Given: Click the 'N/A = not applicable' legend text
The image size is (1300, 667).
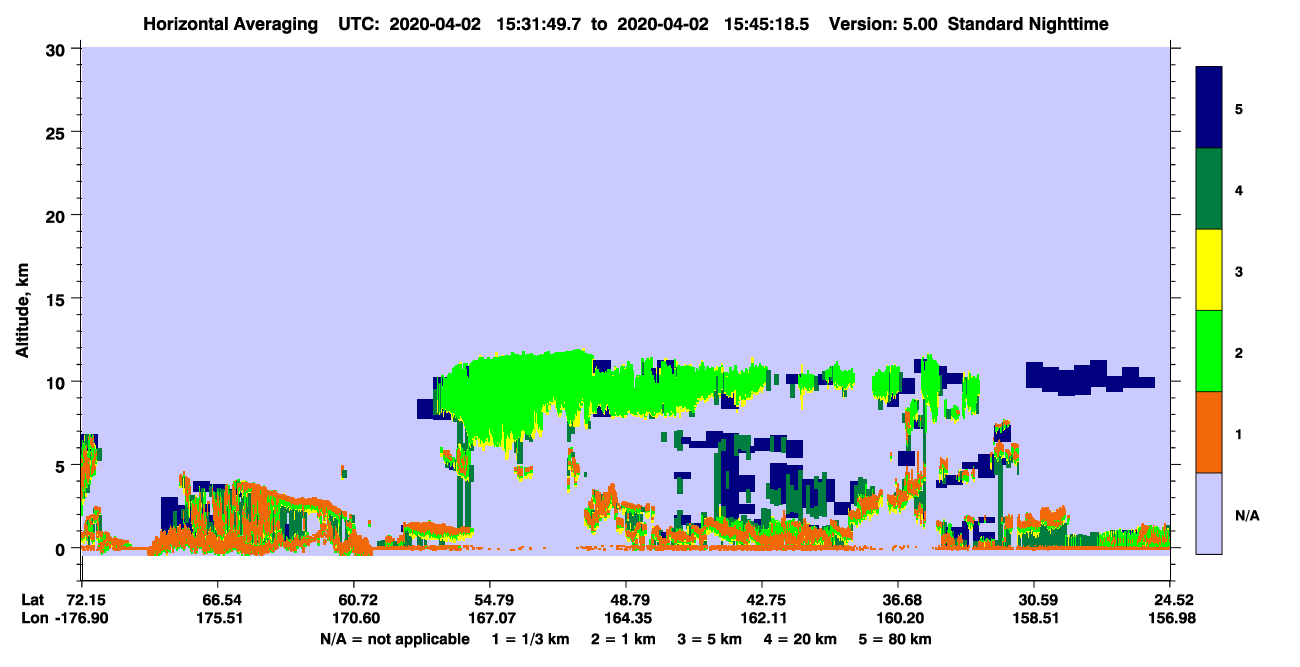Looking at the screenshot, I should pos(394,639).
